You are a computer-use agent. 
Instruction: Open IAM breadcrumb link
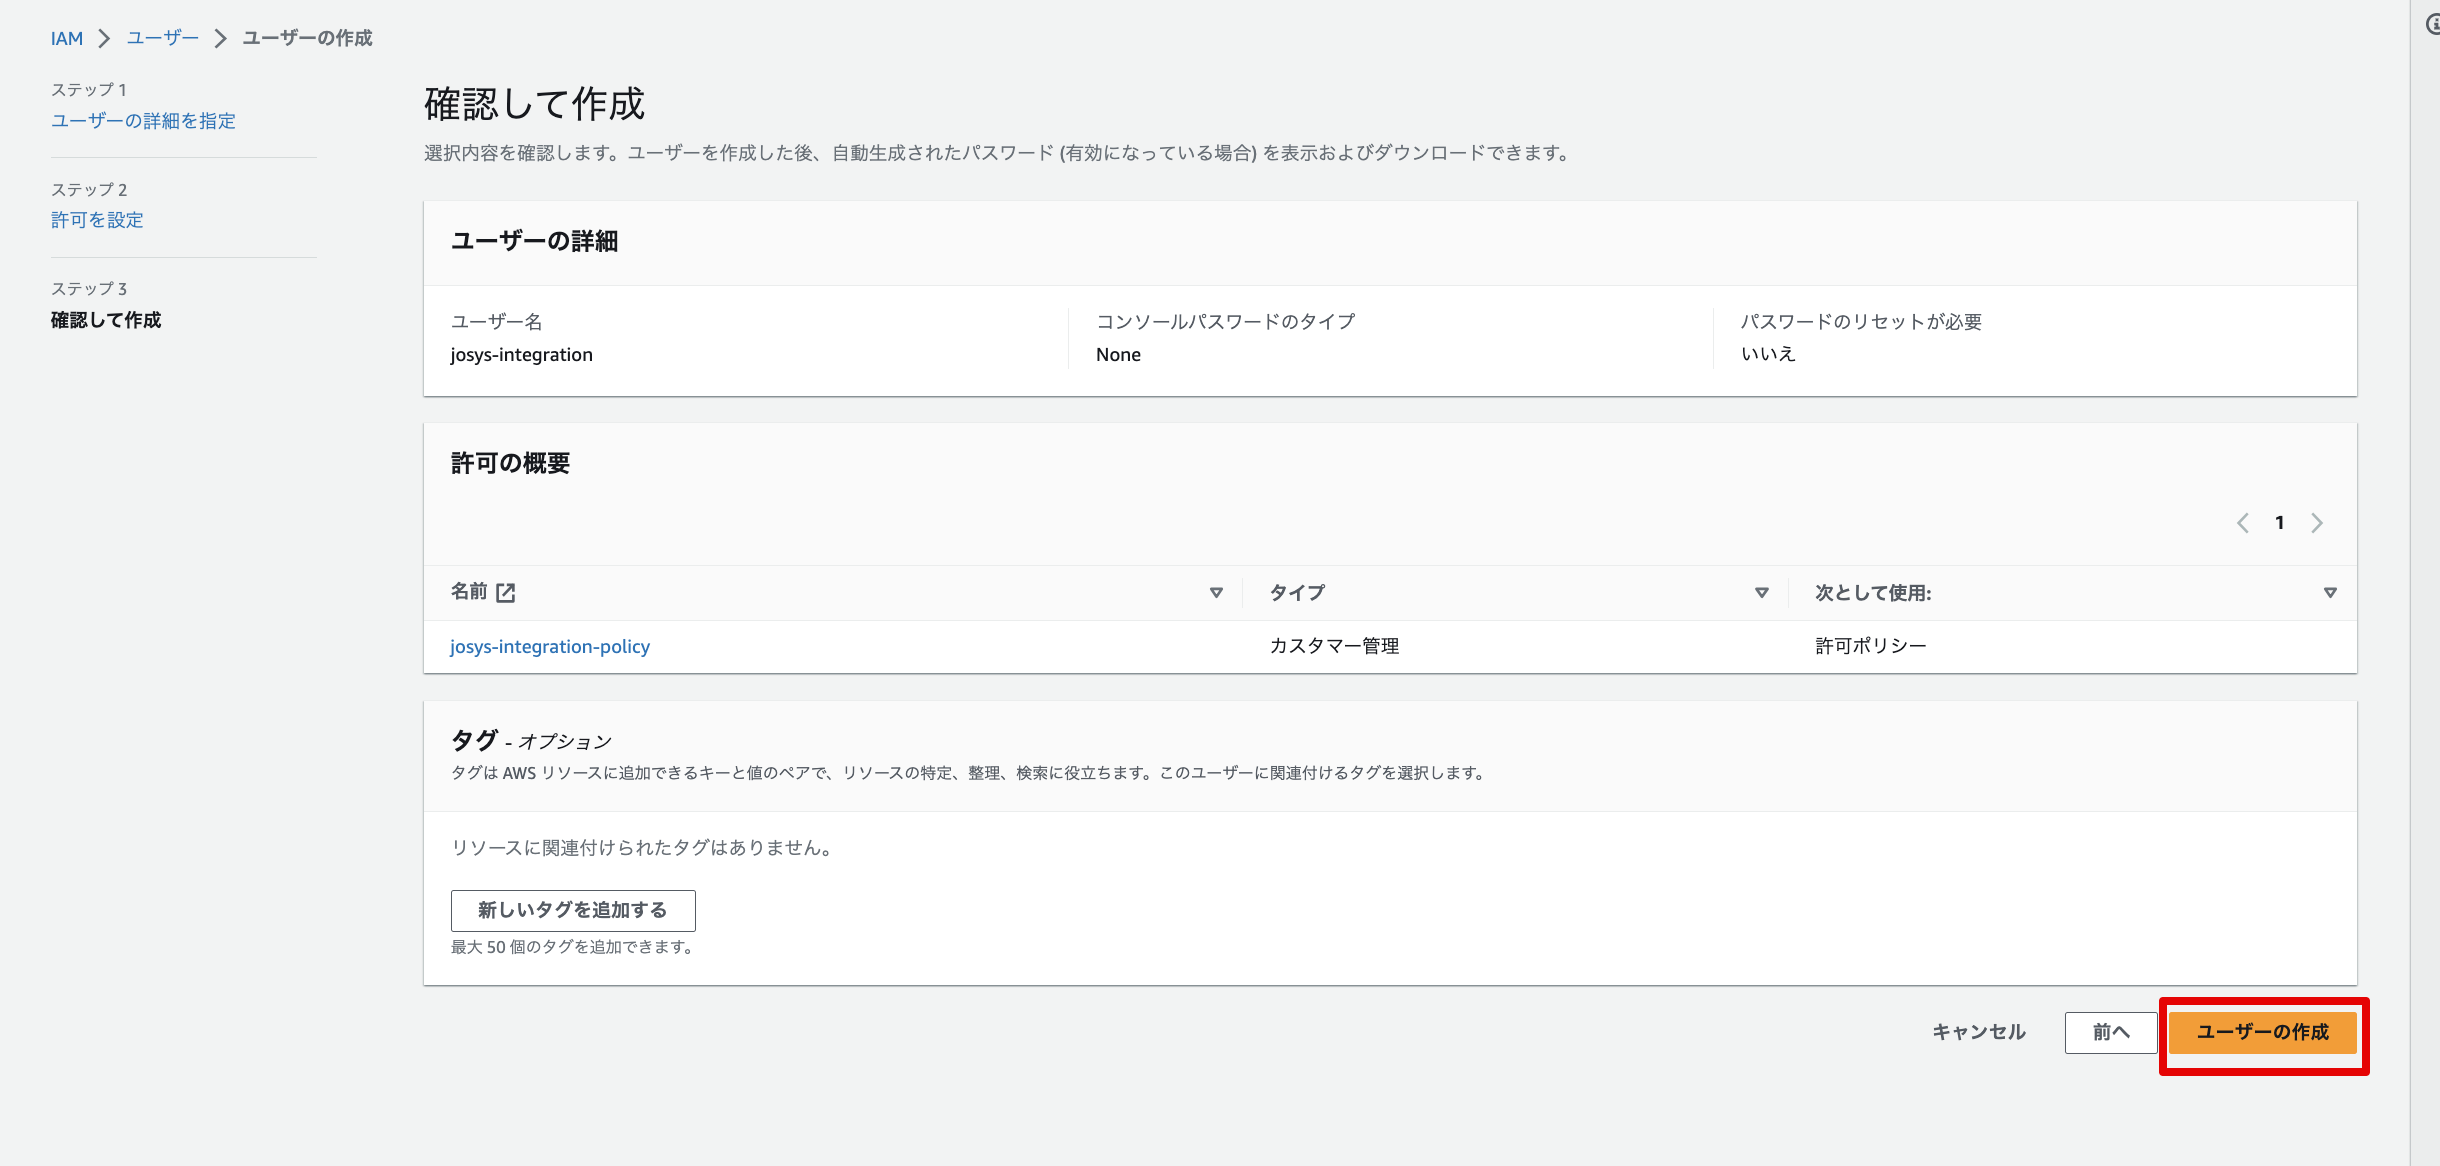[x=66, y=39]
